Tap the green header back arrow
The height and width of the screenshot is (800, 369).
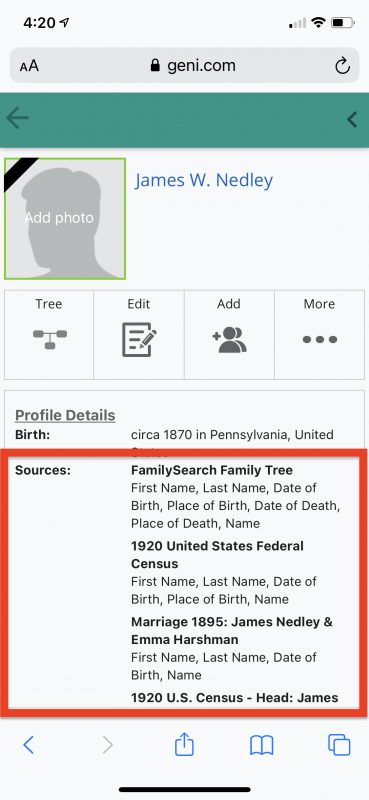coord(17,118)
